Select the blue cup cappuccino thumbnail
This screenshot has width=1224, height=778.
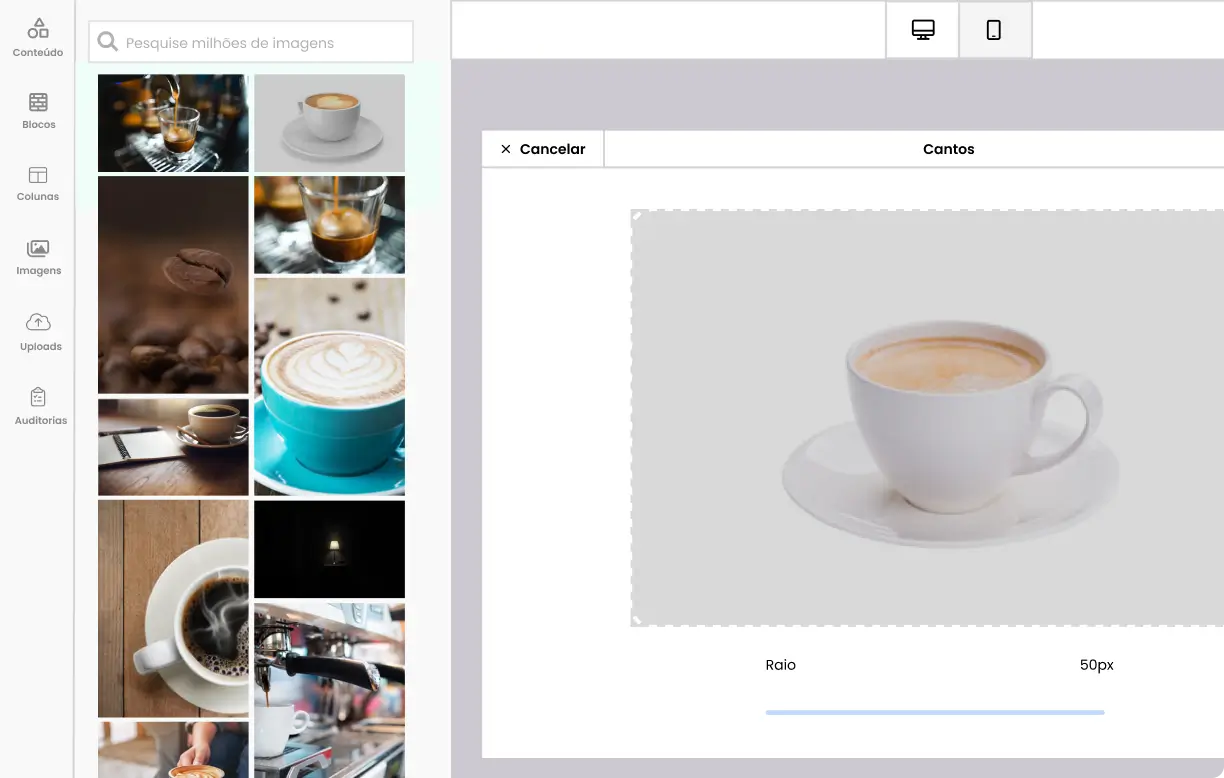click(x=329, y=386)
